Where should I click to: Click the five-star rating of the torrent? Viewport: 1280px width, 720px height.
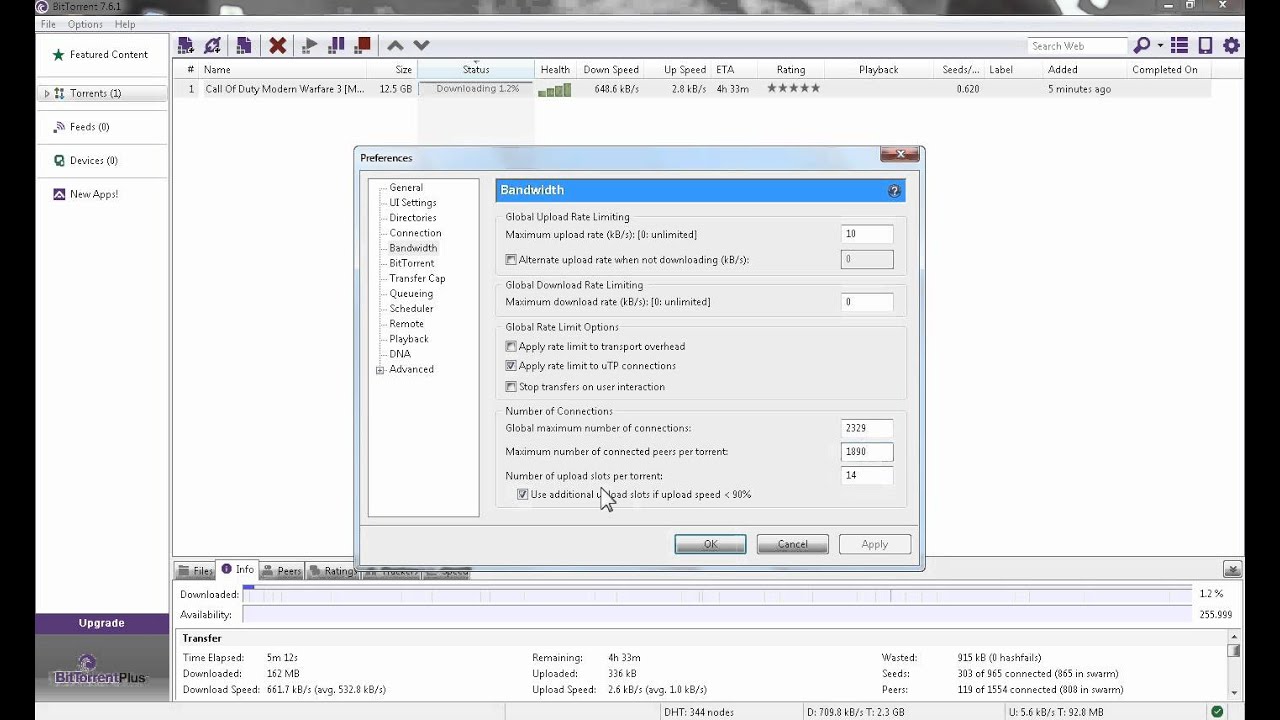793,88
